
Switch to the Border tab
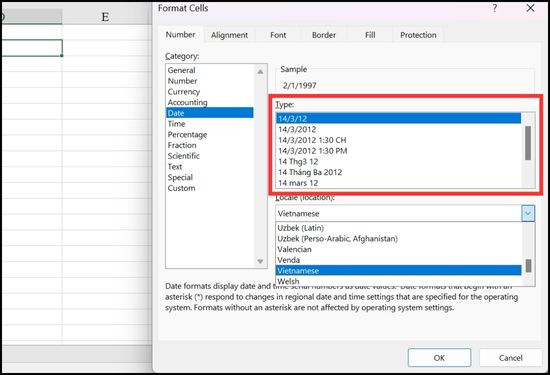tap(324, 35)
